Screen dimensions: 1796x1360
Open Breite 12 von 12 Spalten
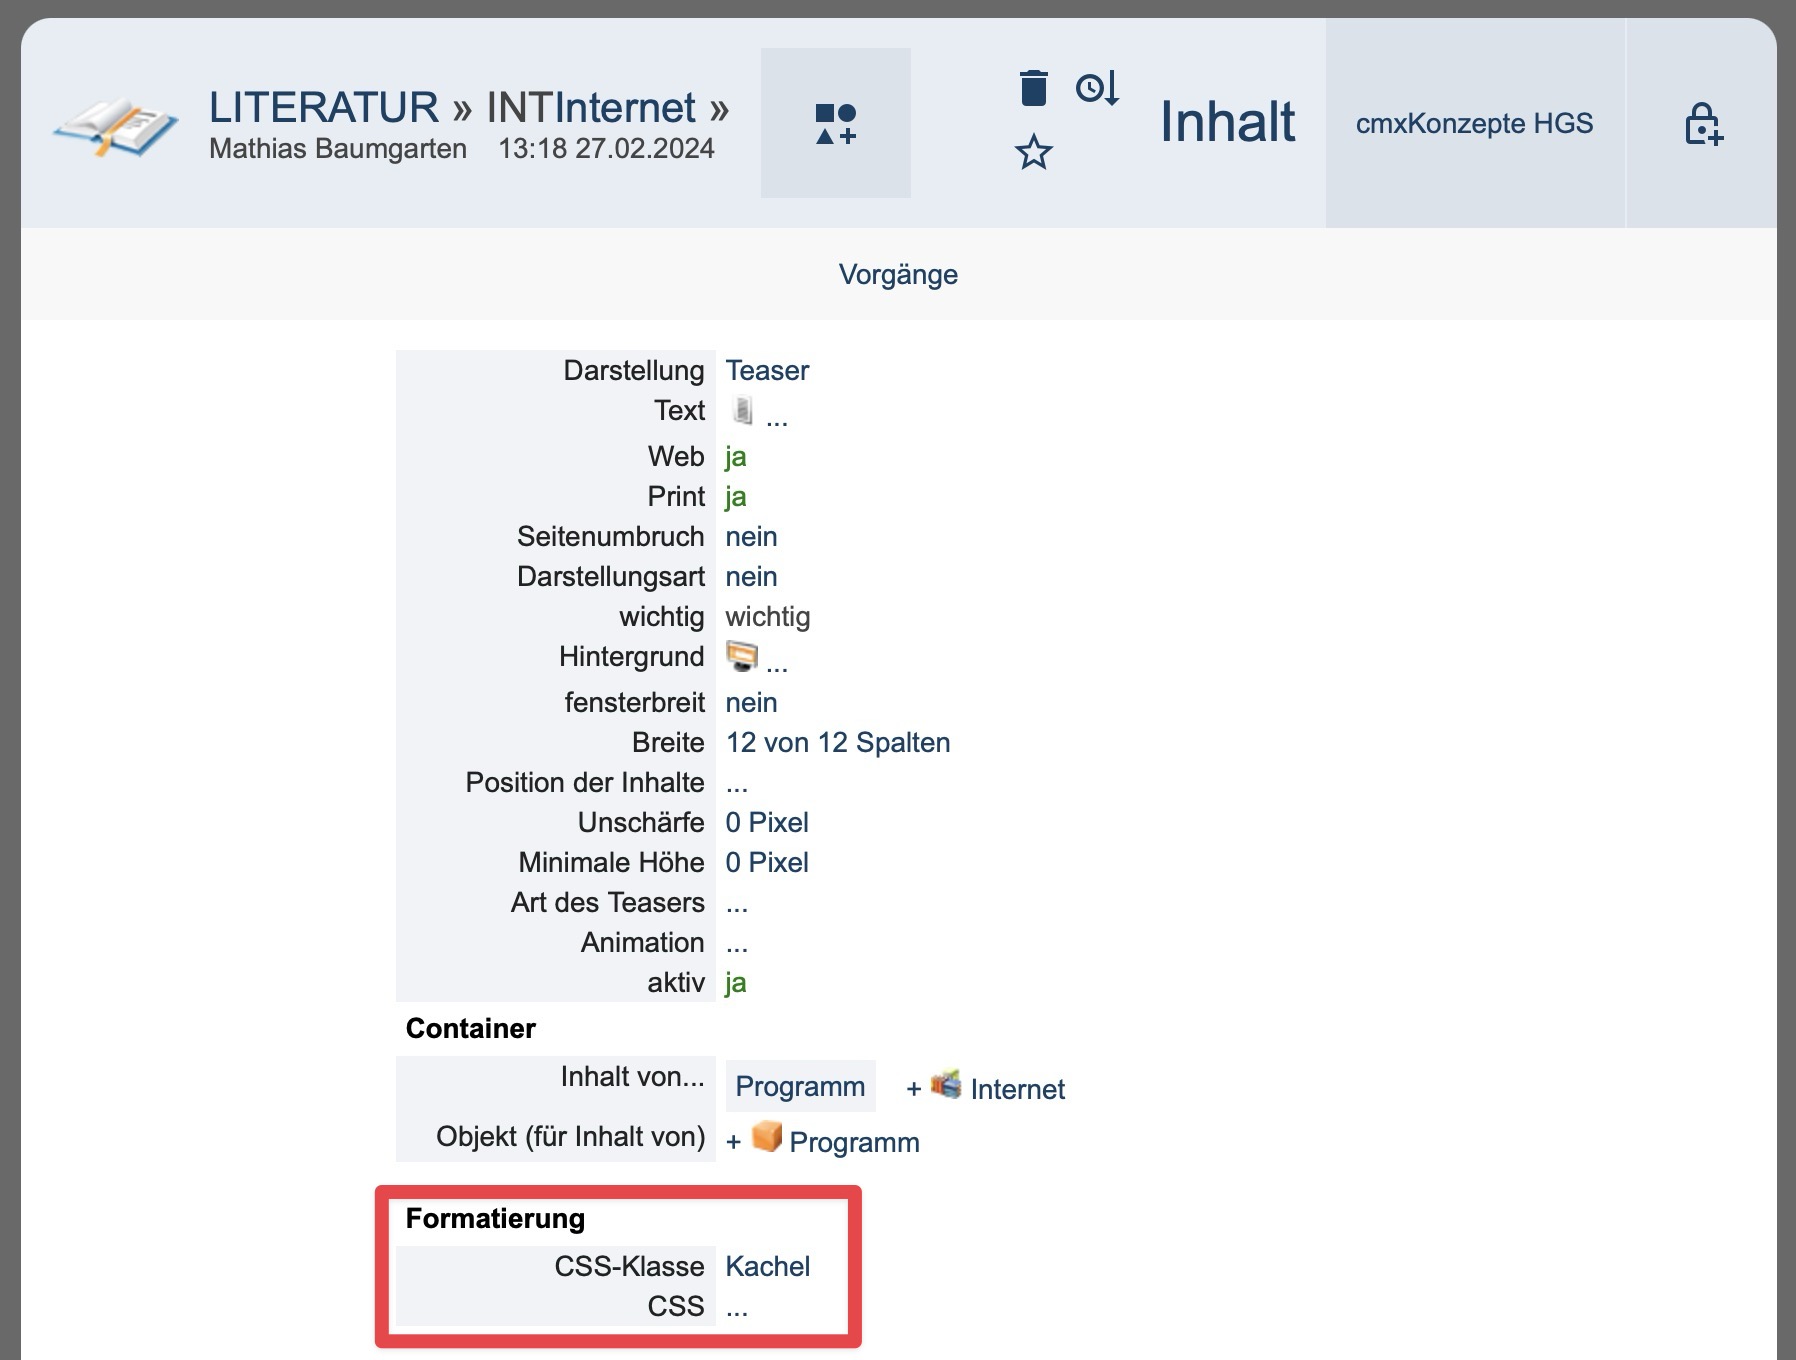(837, 743)
